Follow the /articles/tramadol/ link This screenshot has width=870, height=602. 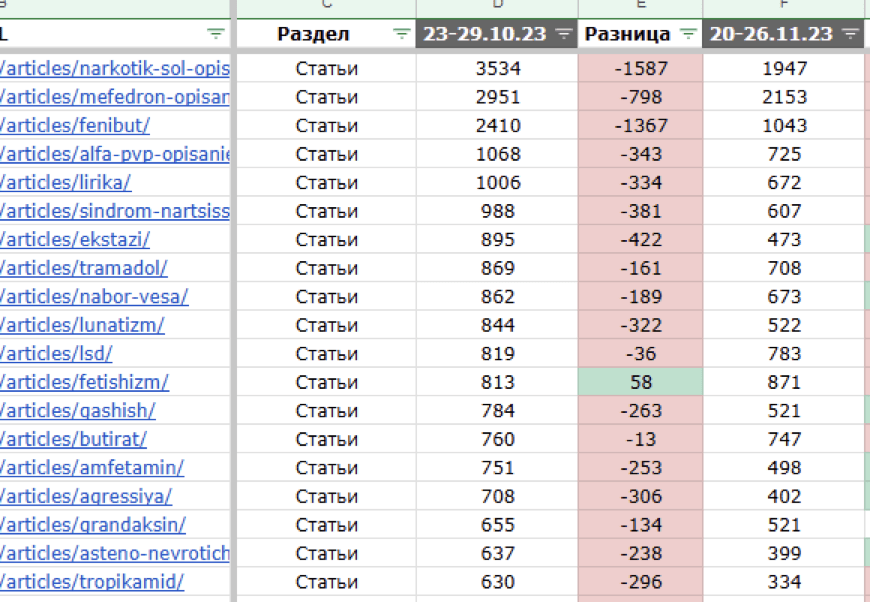(84, 268)
